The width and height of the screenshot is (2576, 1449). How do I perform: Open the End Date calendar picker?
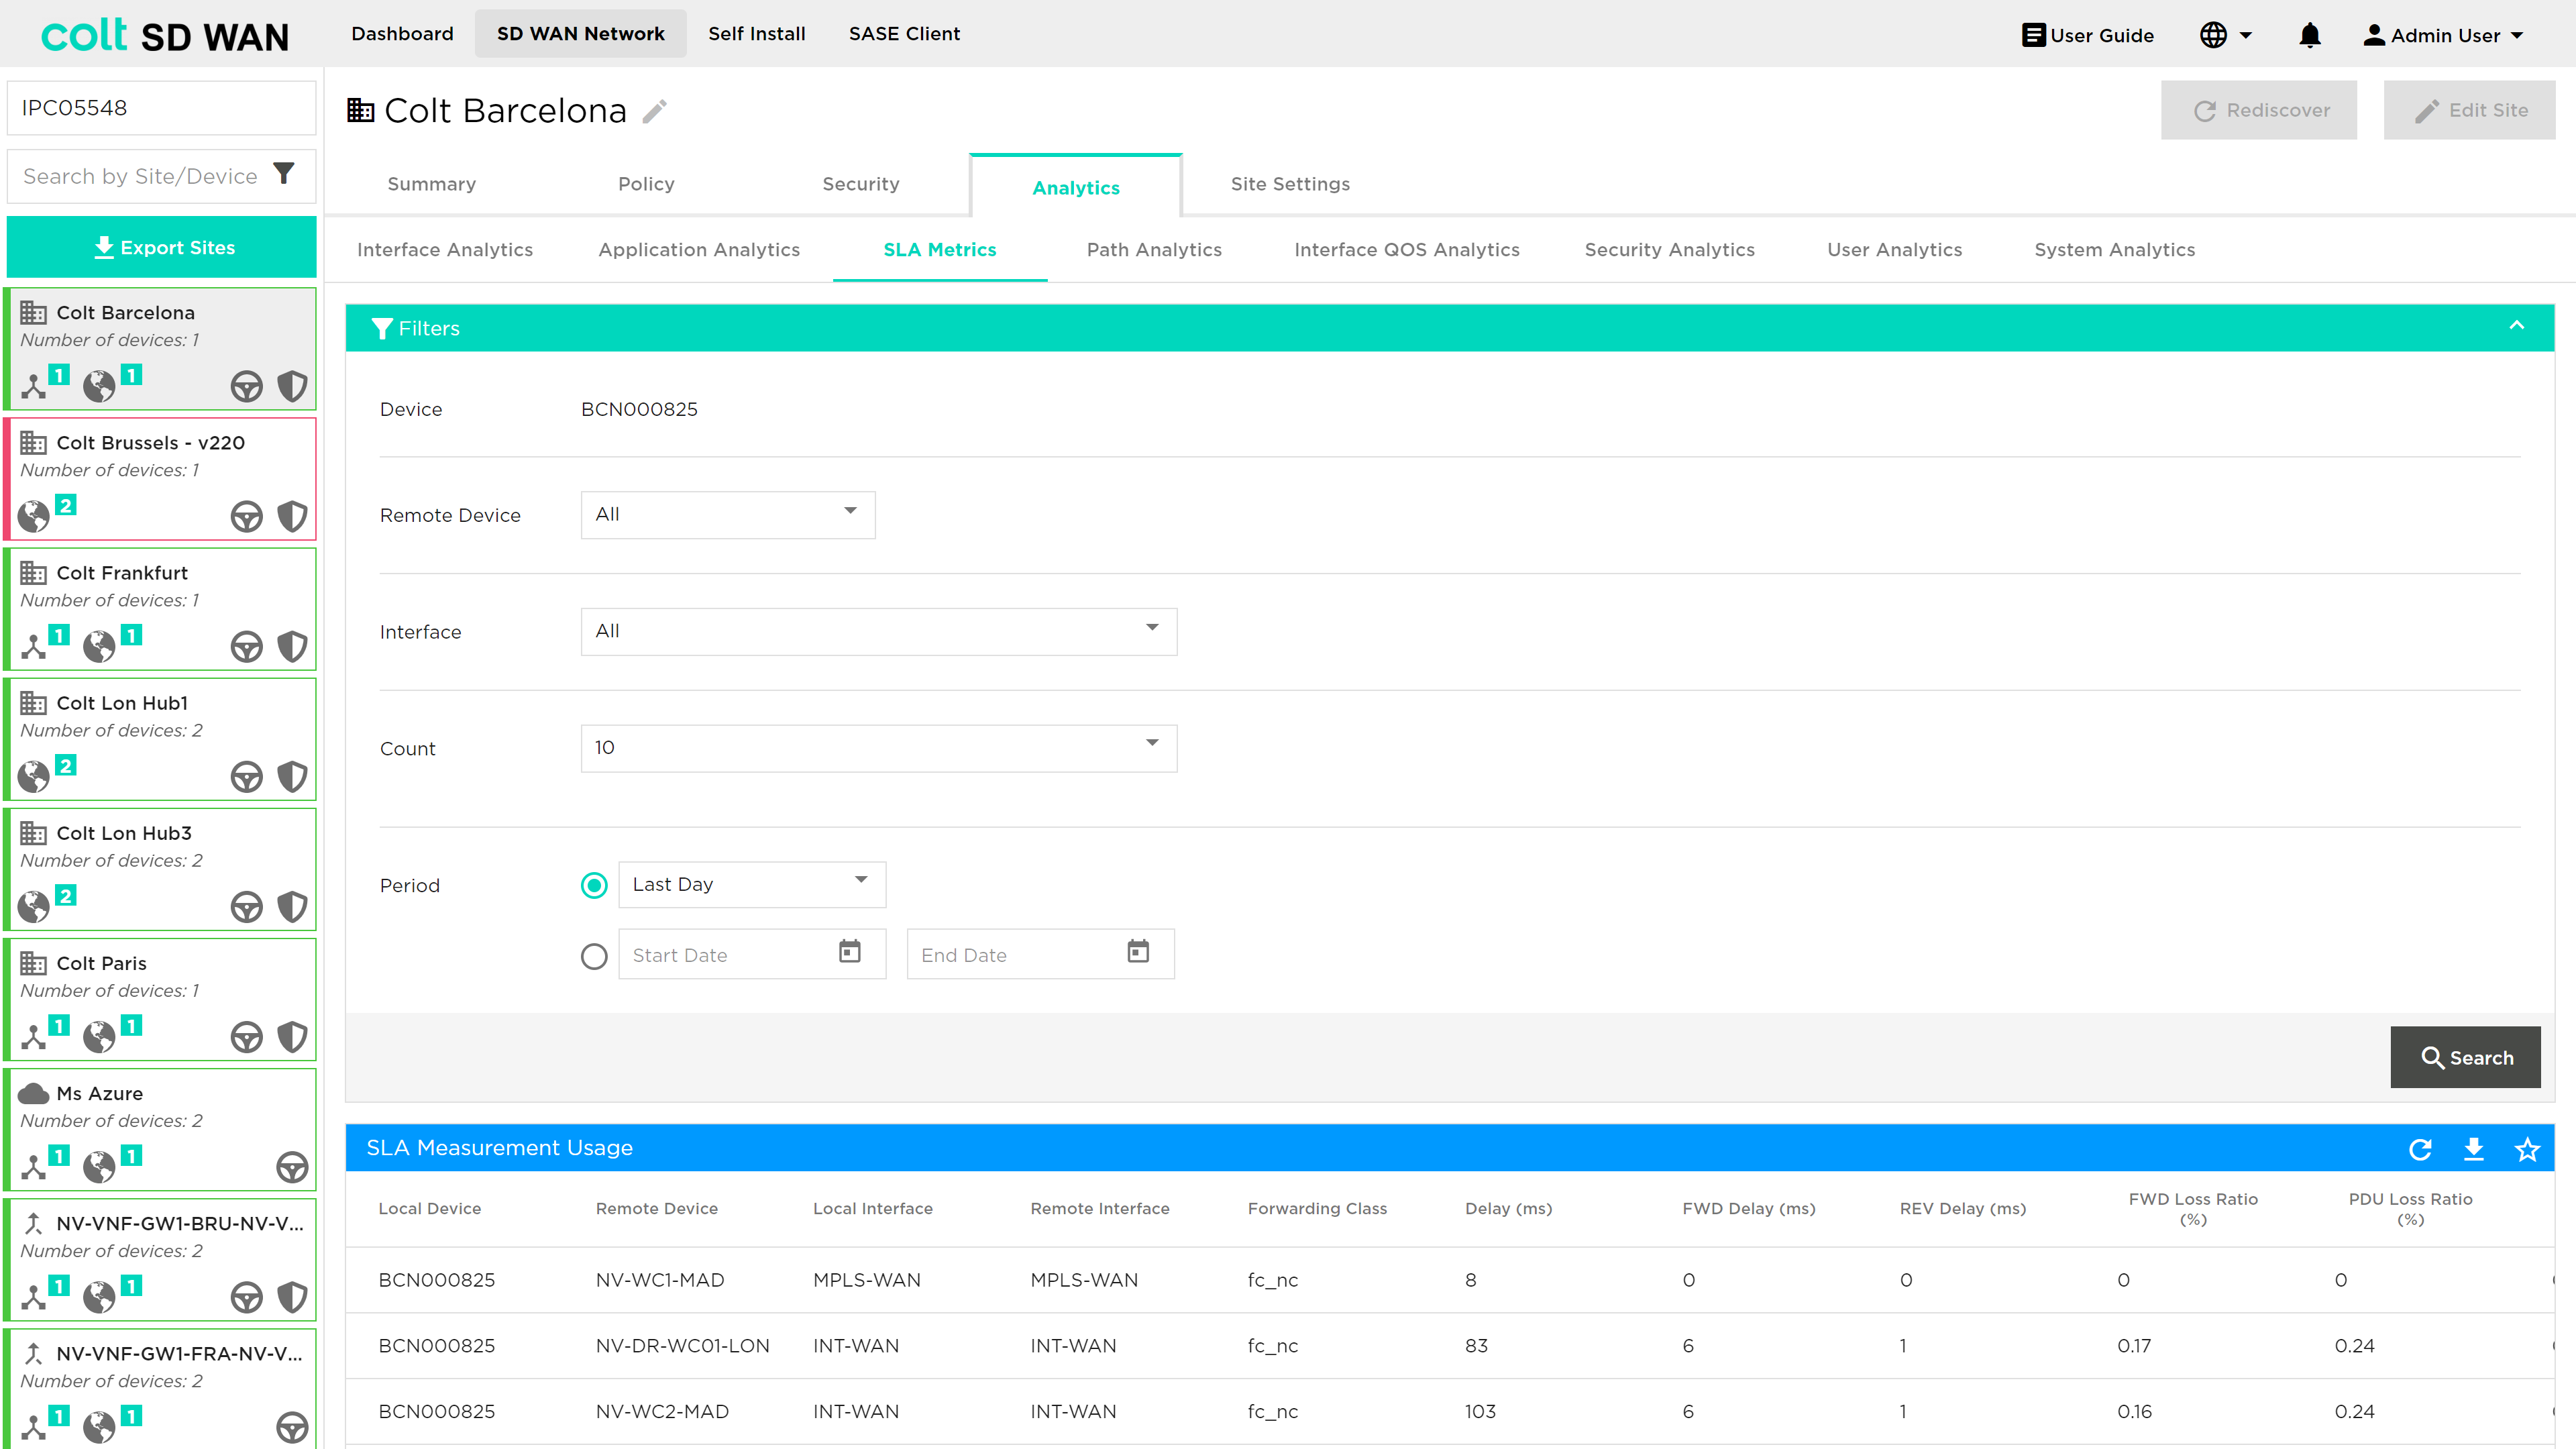pos(1138,951)
